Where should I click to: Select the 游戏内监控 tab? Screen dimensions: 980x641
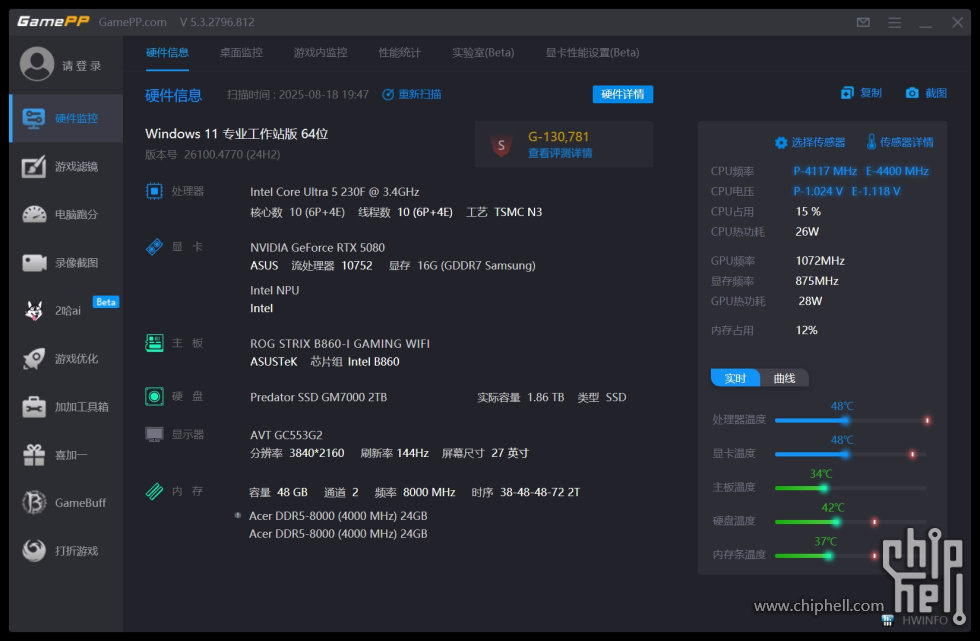point(321,52)
